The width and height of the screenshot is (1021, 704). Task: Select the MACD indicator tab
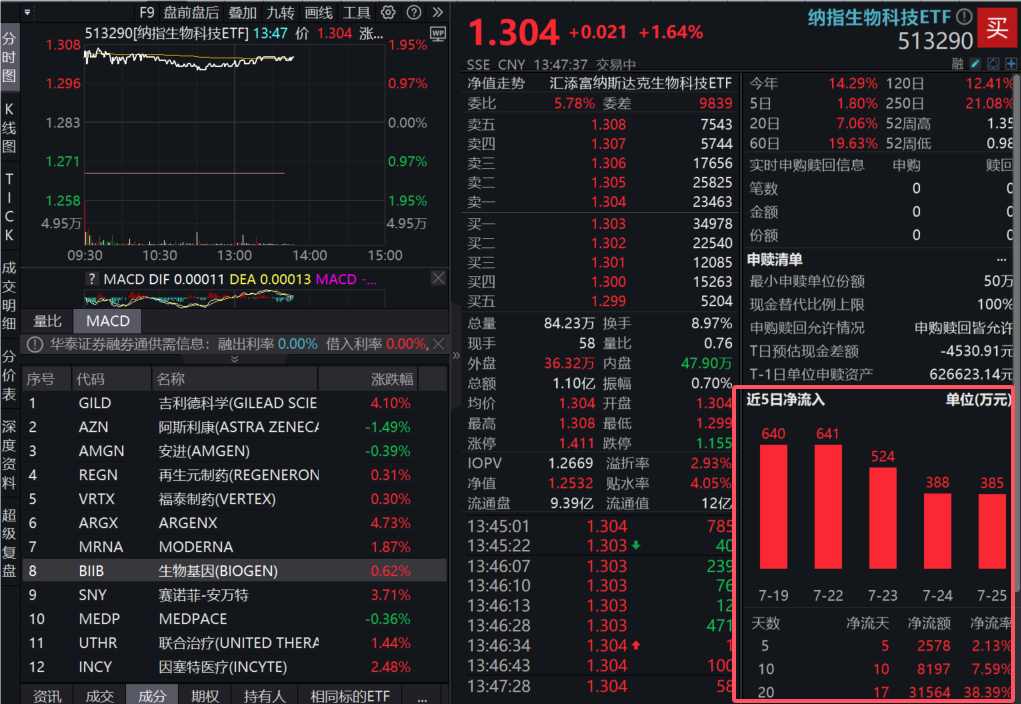pos(108,321)
